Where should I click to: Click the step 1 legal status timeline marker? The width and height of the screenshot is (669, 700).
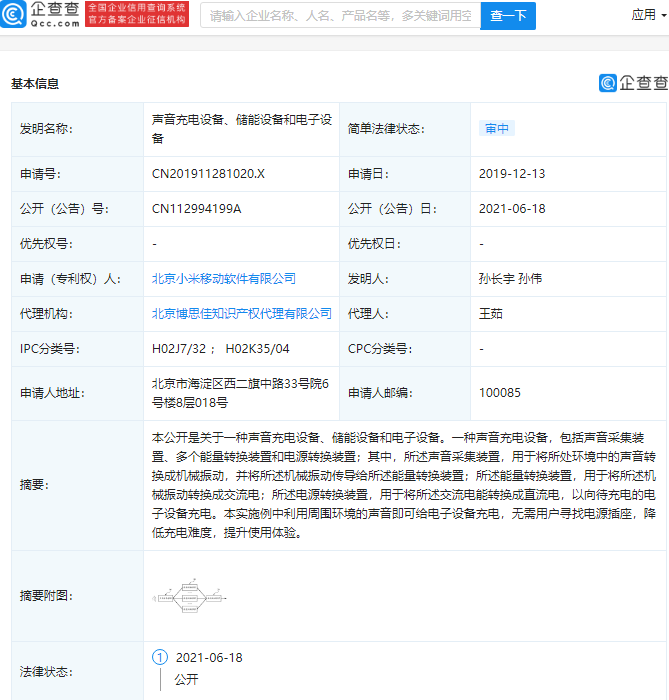[160, 657]
